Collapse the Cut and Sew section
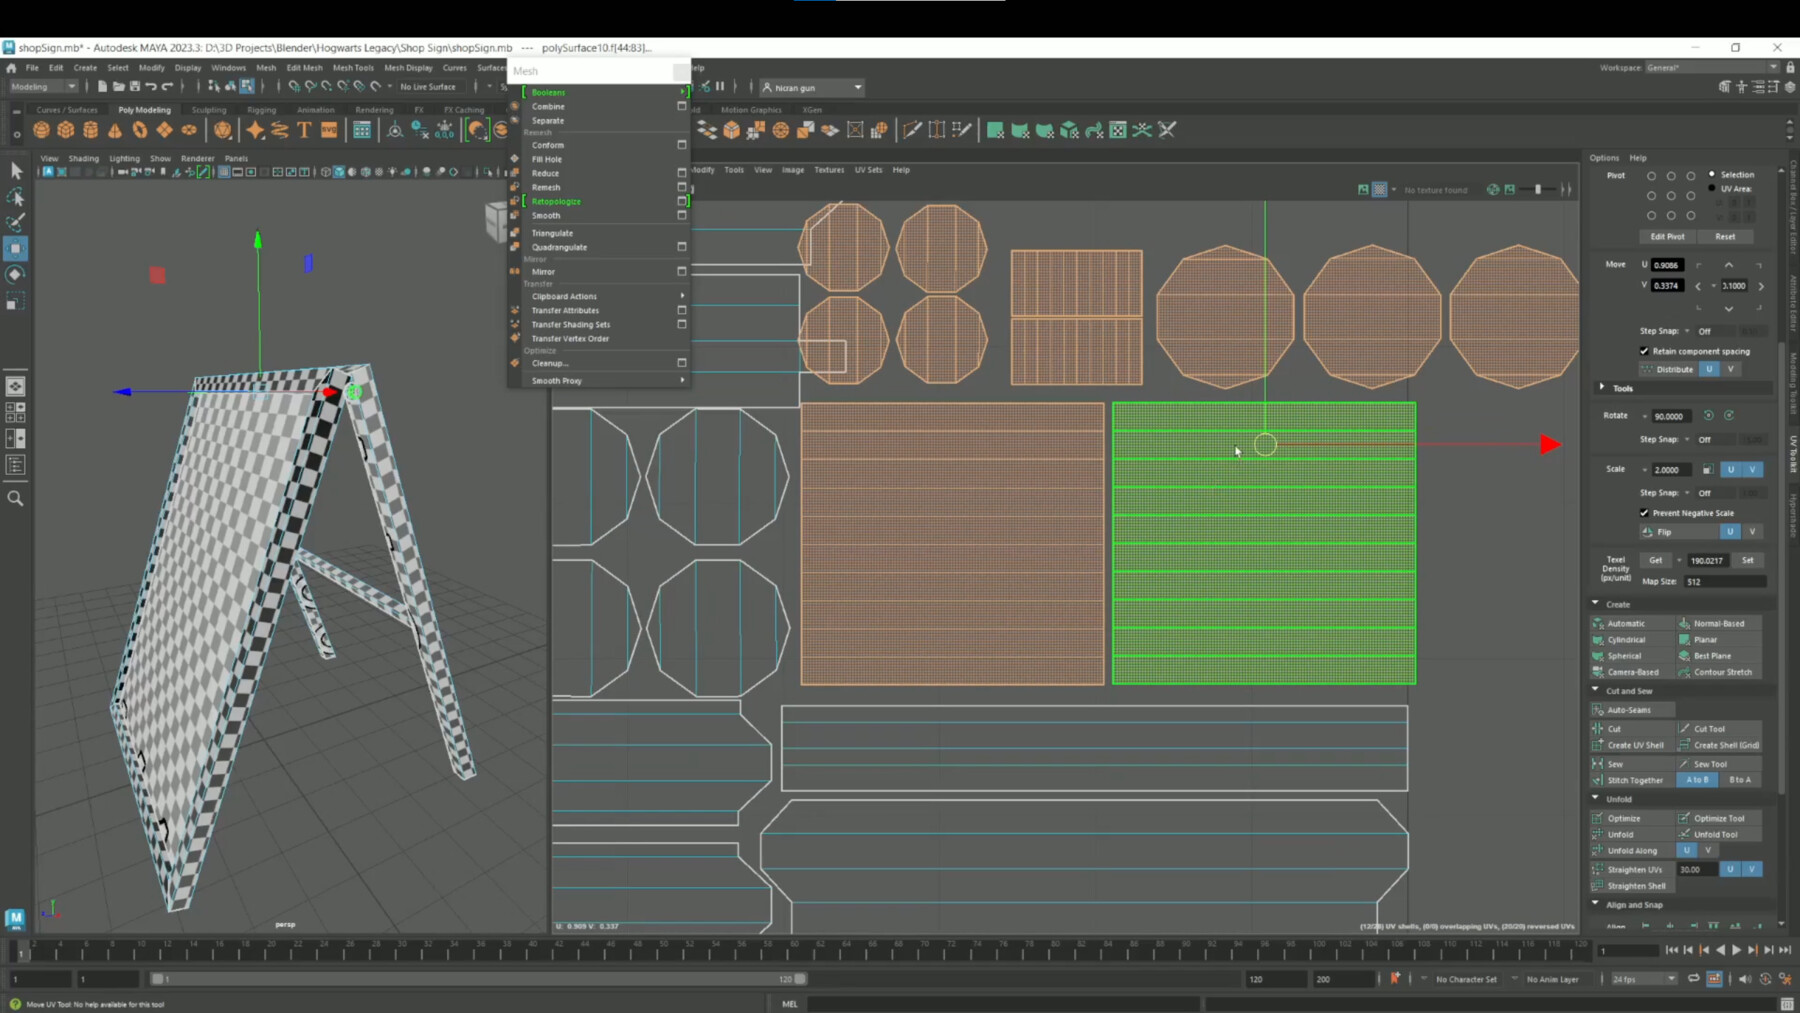 [x=1596, y=690]
